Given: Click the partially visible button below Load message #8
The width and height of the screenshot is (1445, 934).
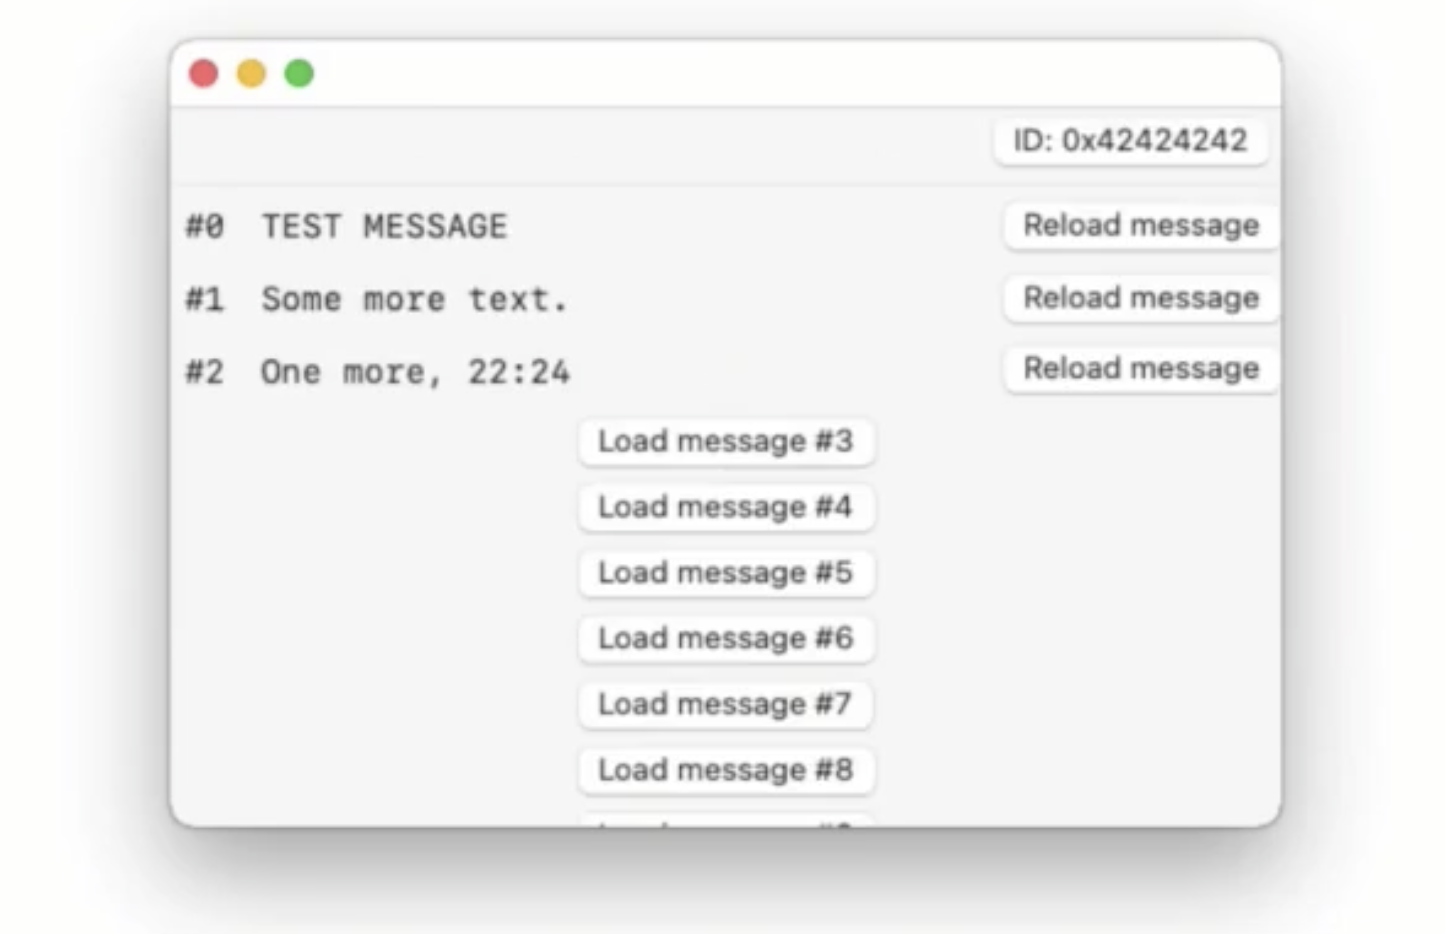Looking at the screenshot, I should point(726,821).
